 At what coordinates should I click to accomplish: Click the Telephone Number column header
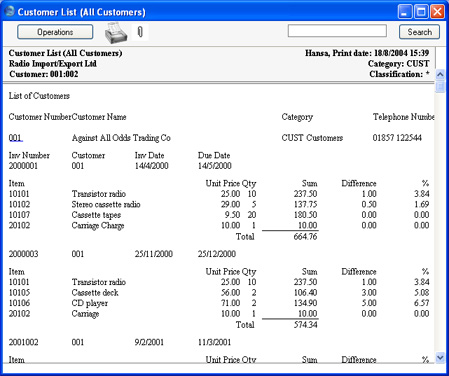point(403,117)
